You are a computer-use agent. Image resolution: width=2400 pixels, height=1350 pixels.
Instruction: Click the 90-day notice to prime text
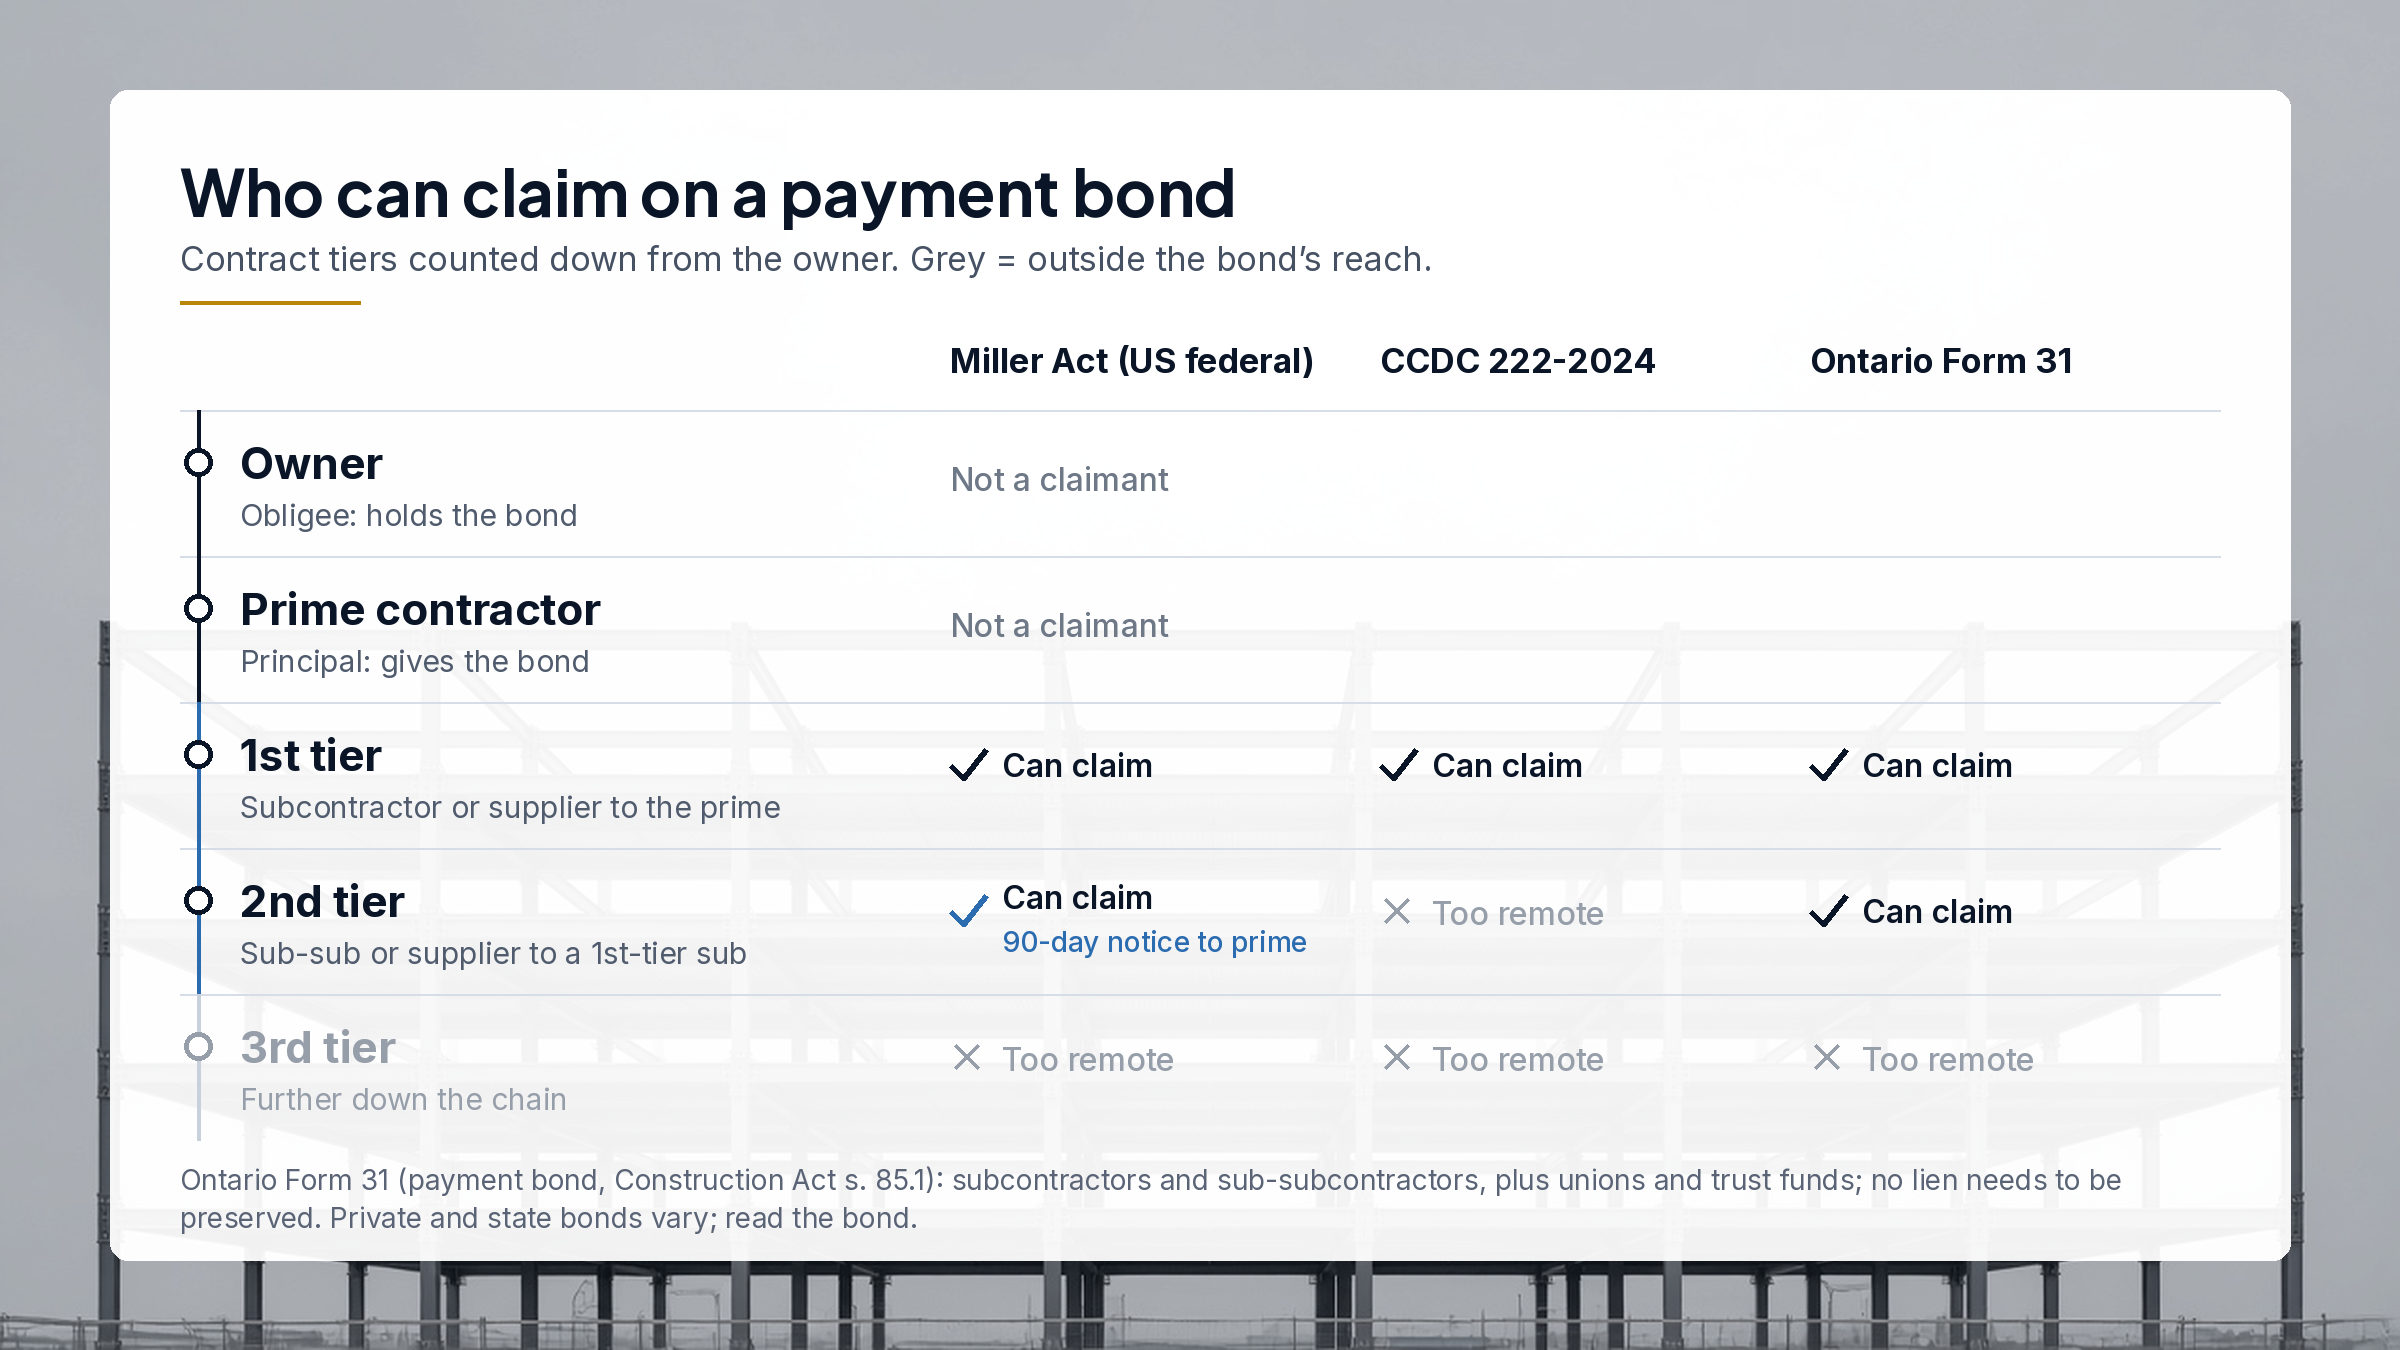(x=1155, y=942)
